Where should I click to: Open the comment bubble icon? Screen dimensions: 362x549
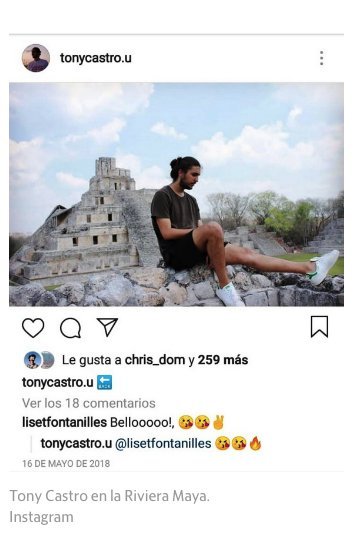[x=71, y=328]
